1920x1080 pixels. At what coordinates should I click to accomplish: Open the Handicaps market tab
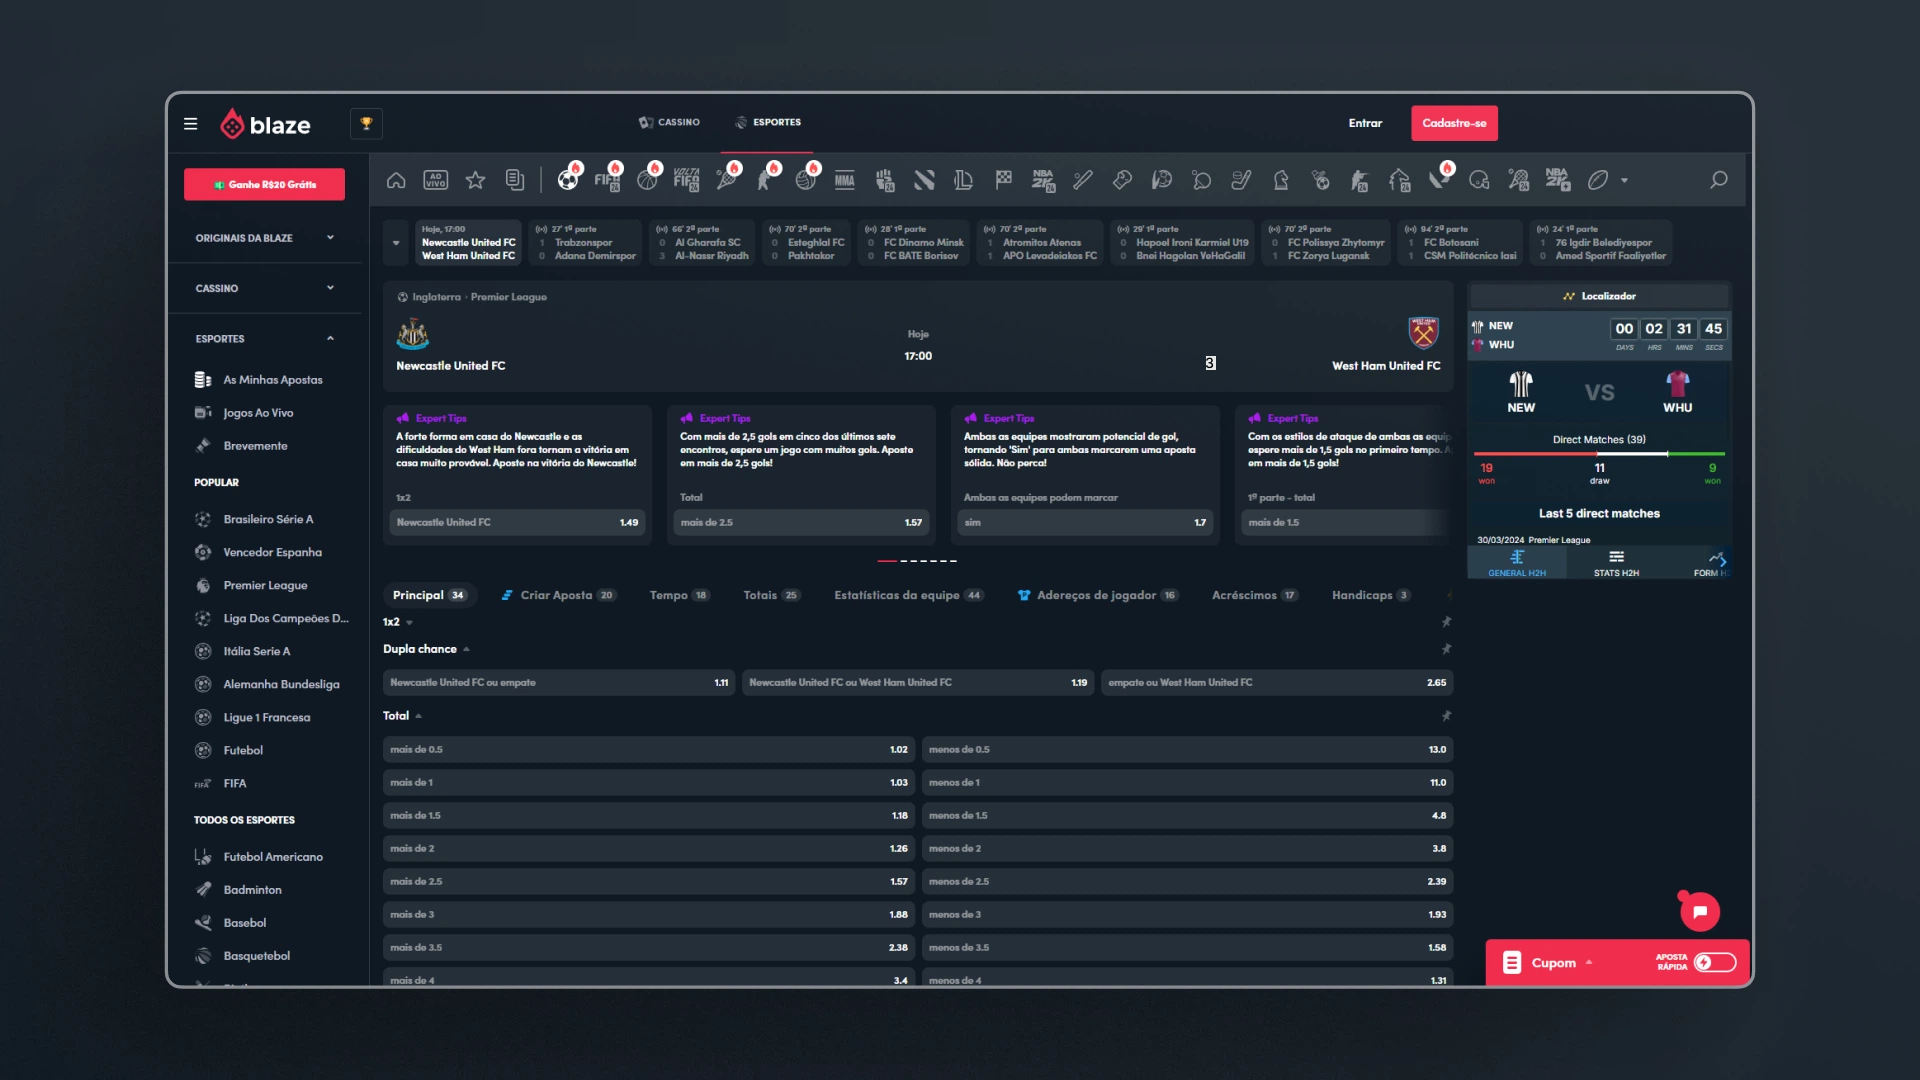point(1370,595)
